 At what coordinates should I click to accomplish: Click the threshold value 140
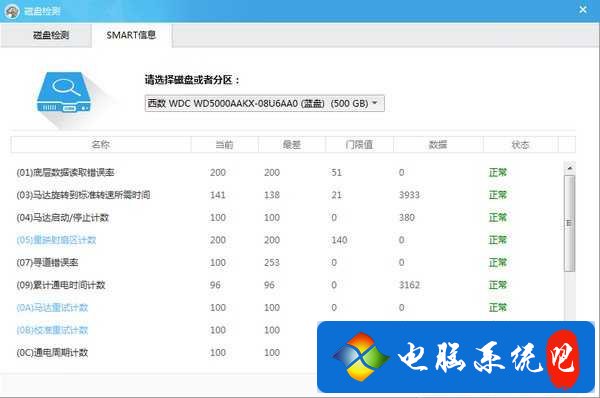pos(339,240)
